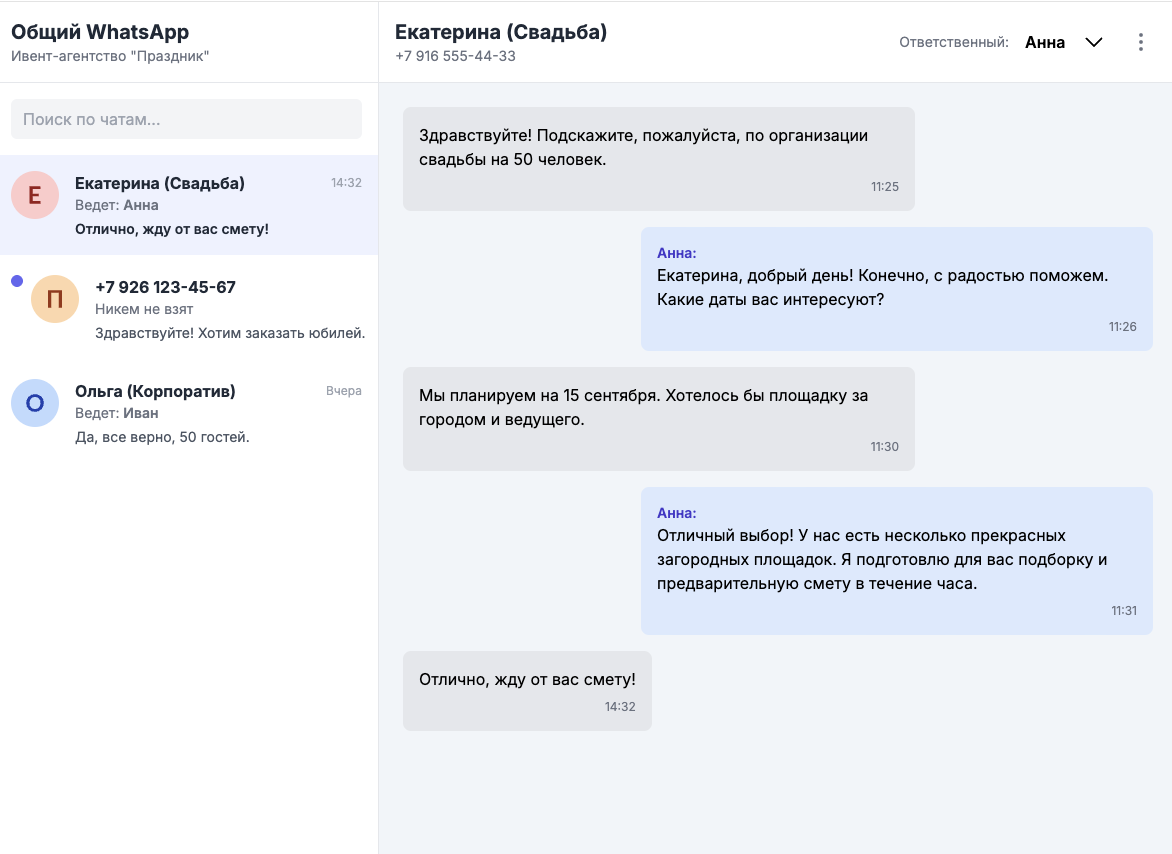Click the blue unread indicator dot
1172x854 pixels.
[17, 281]
